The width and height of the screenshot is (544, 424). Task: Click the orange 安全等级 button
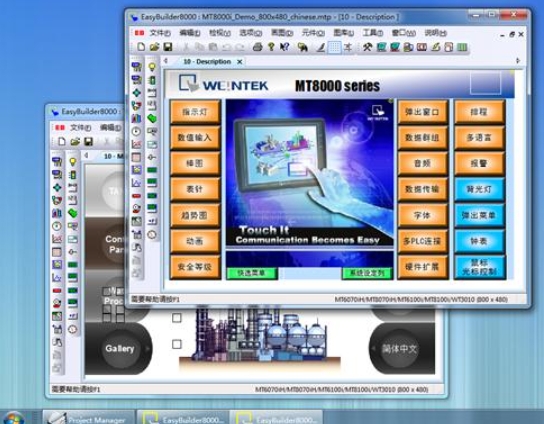[x=195, y=267]
